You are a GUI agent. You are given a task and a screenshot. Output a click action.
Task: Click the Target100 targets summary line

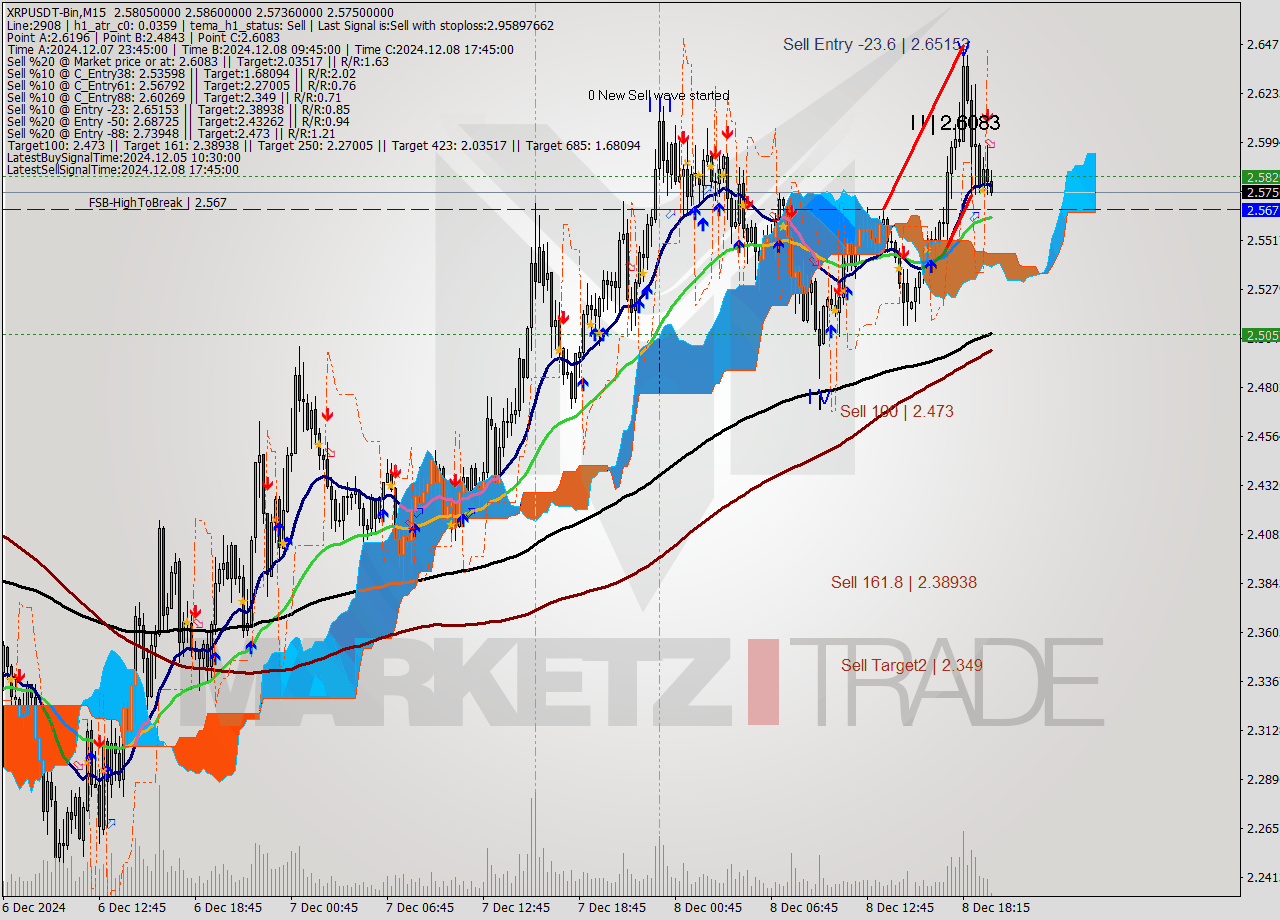(323, 145)
